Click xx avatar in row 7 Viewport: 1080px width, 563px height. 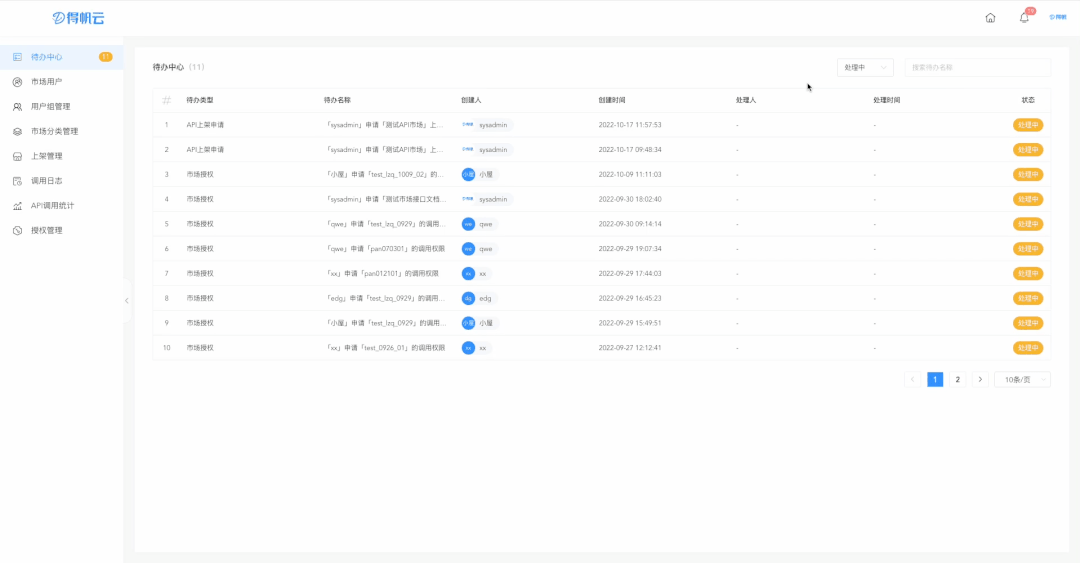point(468,274)
